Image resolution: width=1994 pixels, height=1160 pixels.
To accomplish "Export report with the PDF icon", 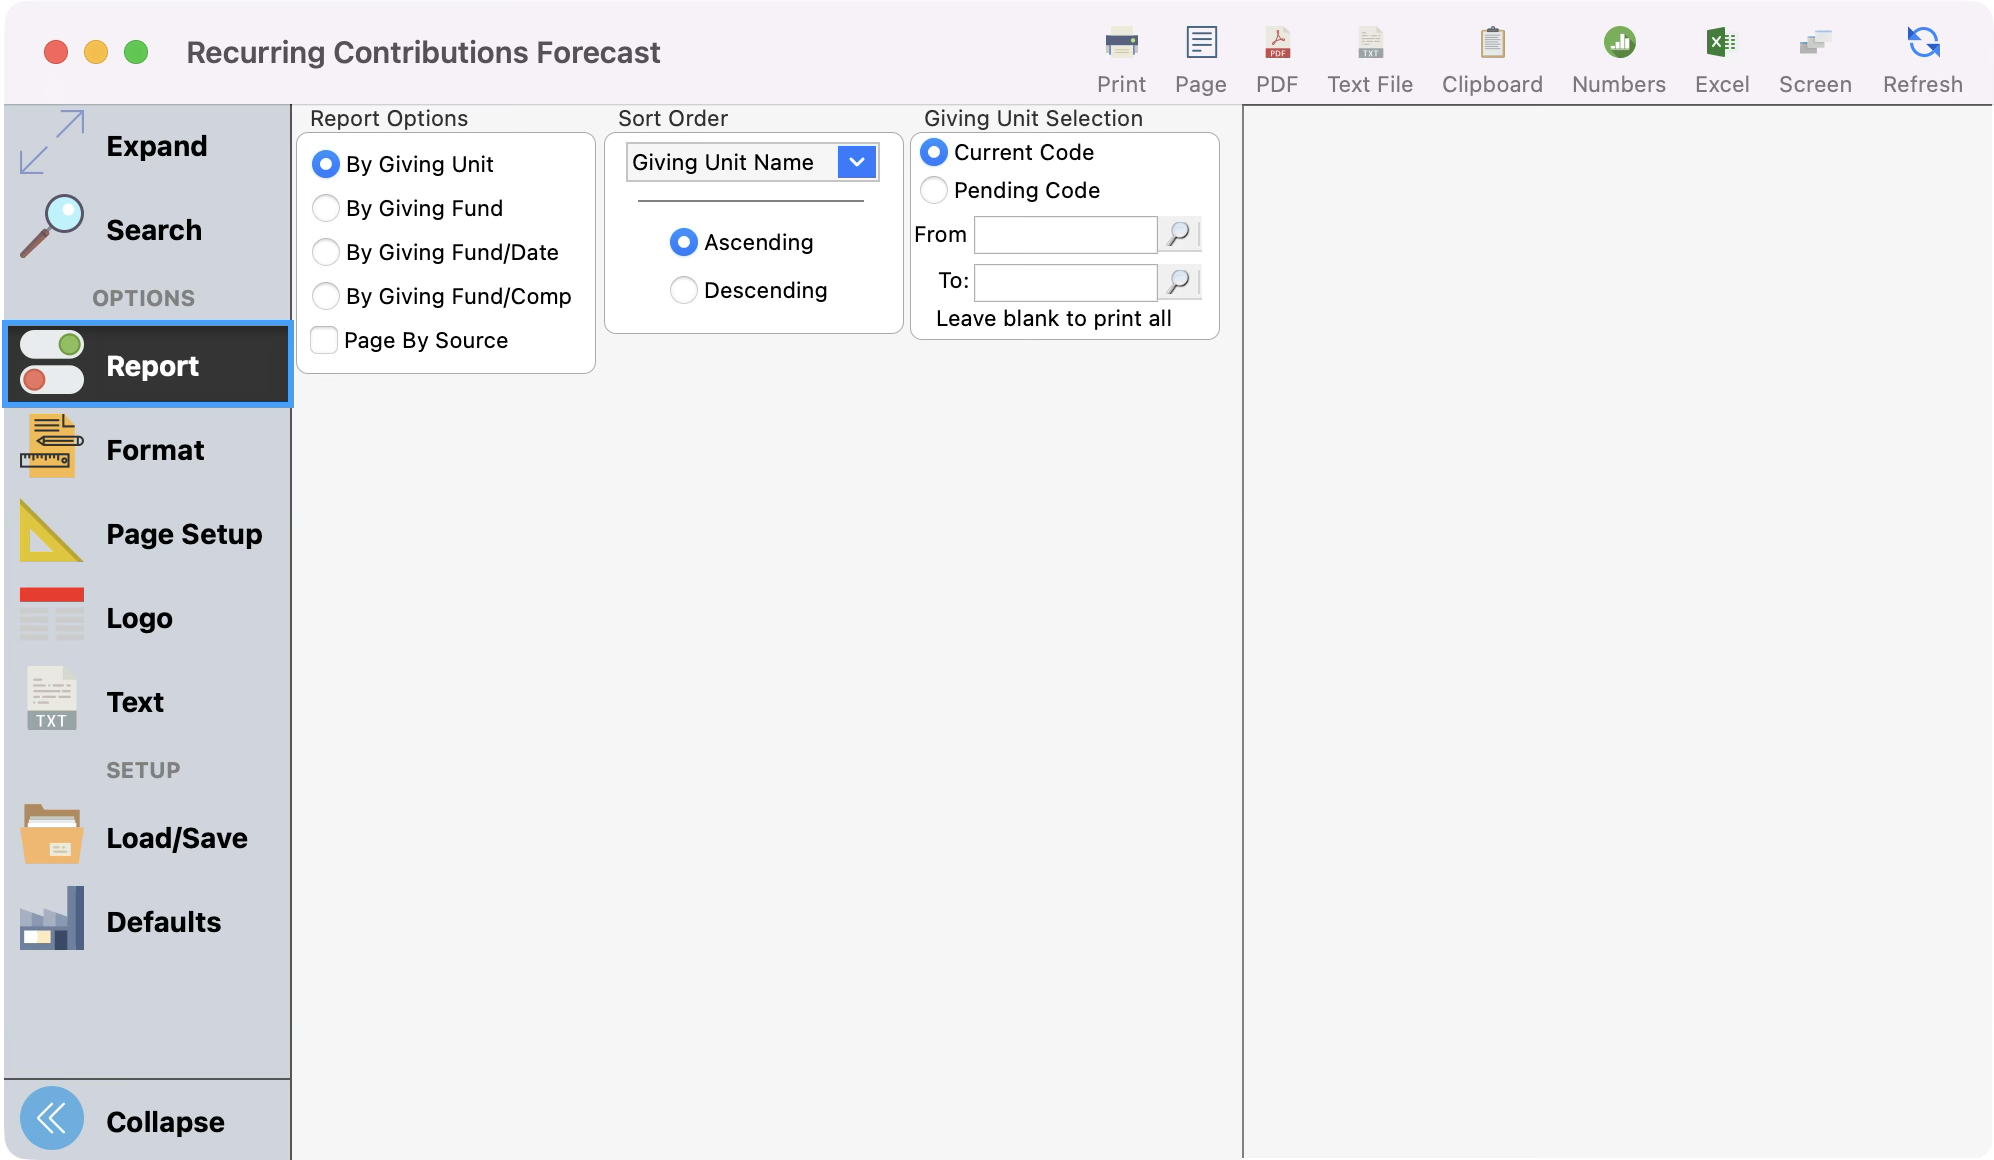I will click(1277, 43).
